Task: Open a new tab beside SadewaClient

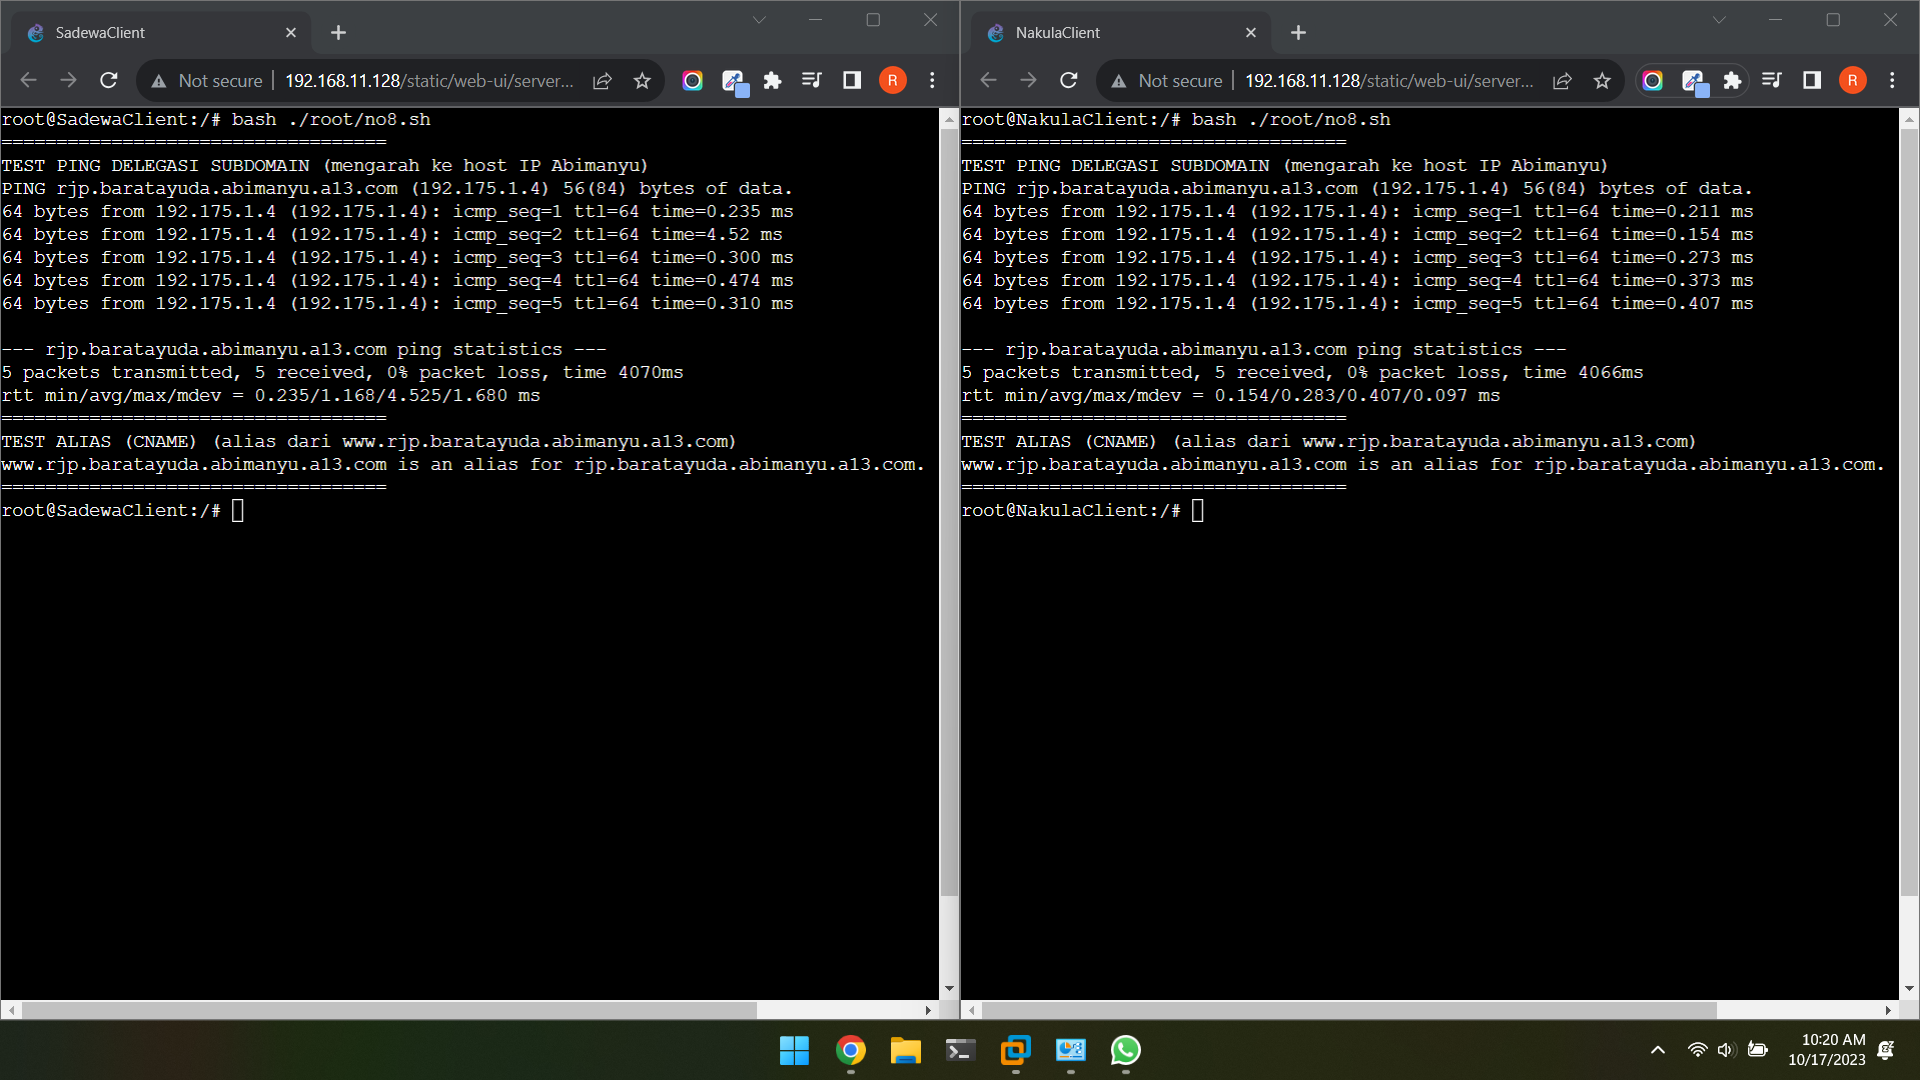Action: coord(338,32)
